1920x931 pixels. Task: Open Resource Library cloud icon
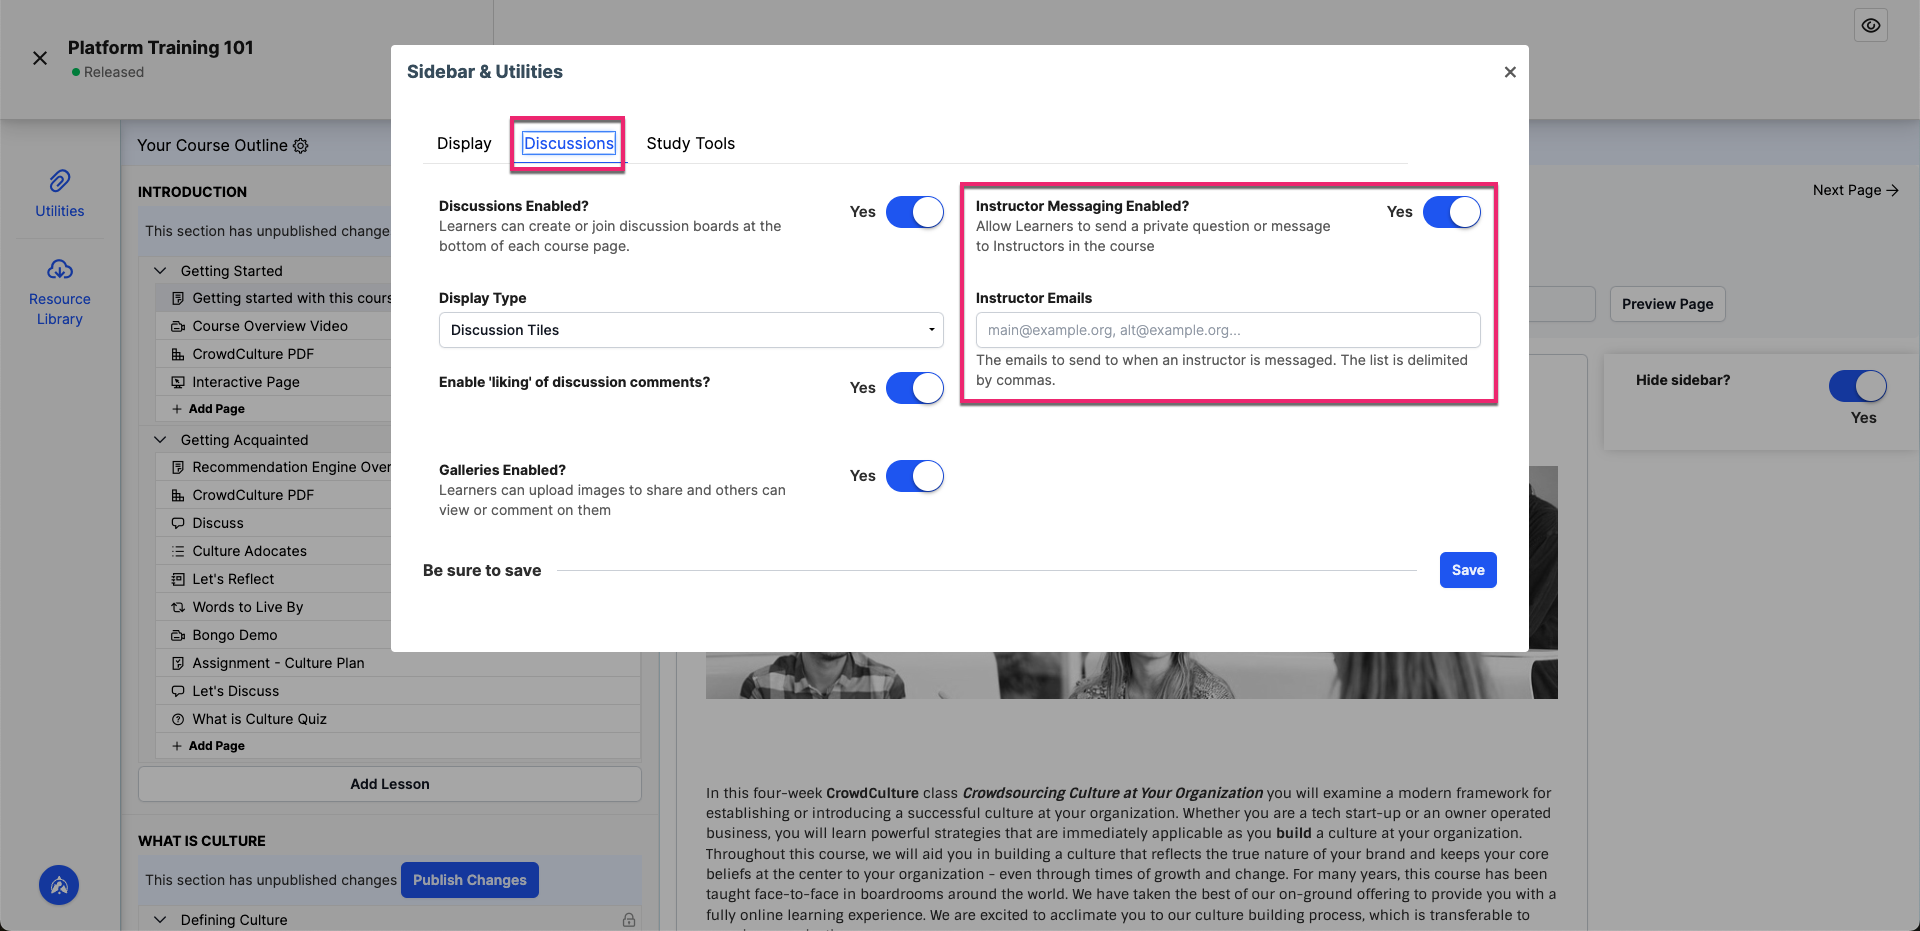(x=60, y=269)
